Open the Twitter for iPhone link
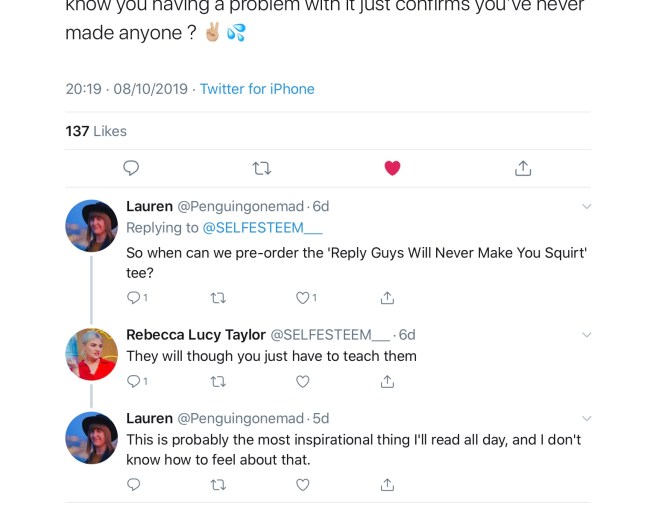The height and width of the screenshot is (506, 656). [x=257, y=89]
